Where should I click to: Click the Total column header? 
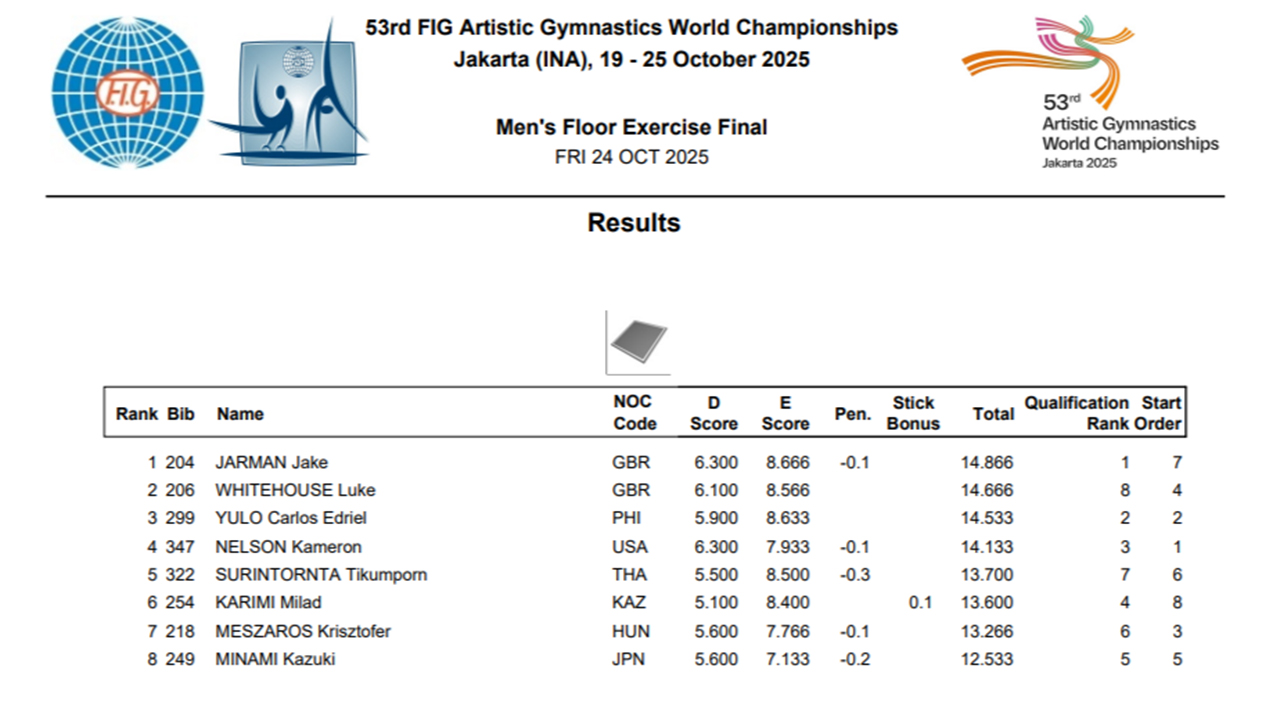993,414
